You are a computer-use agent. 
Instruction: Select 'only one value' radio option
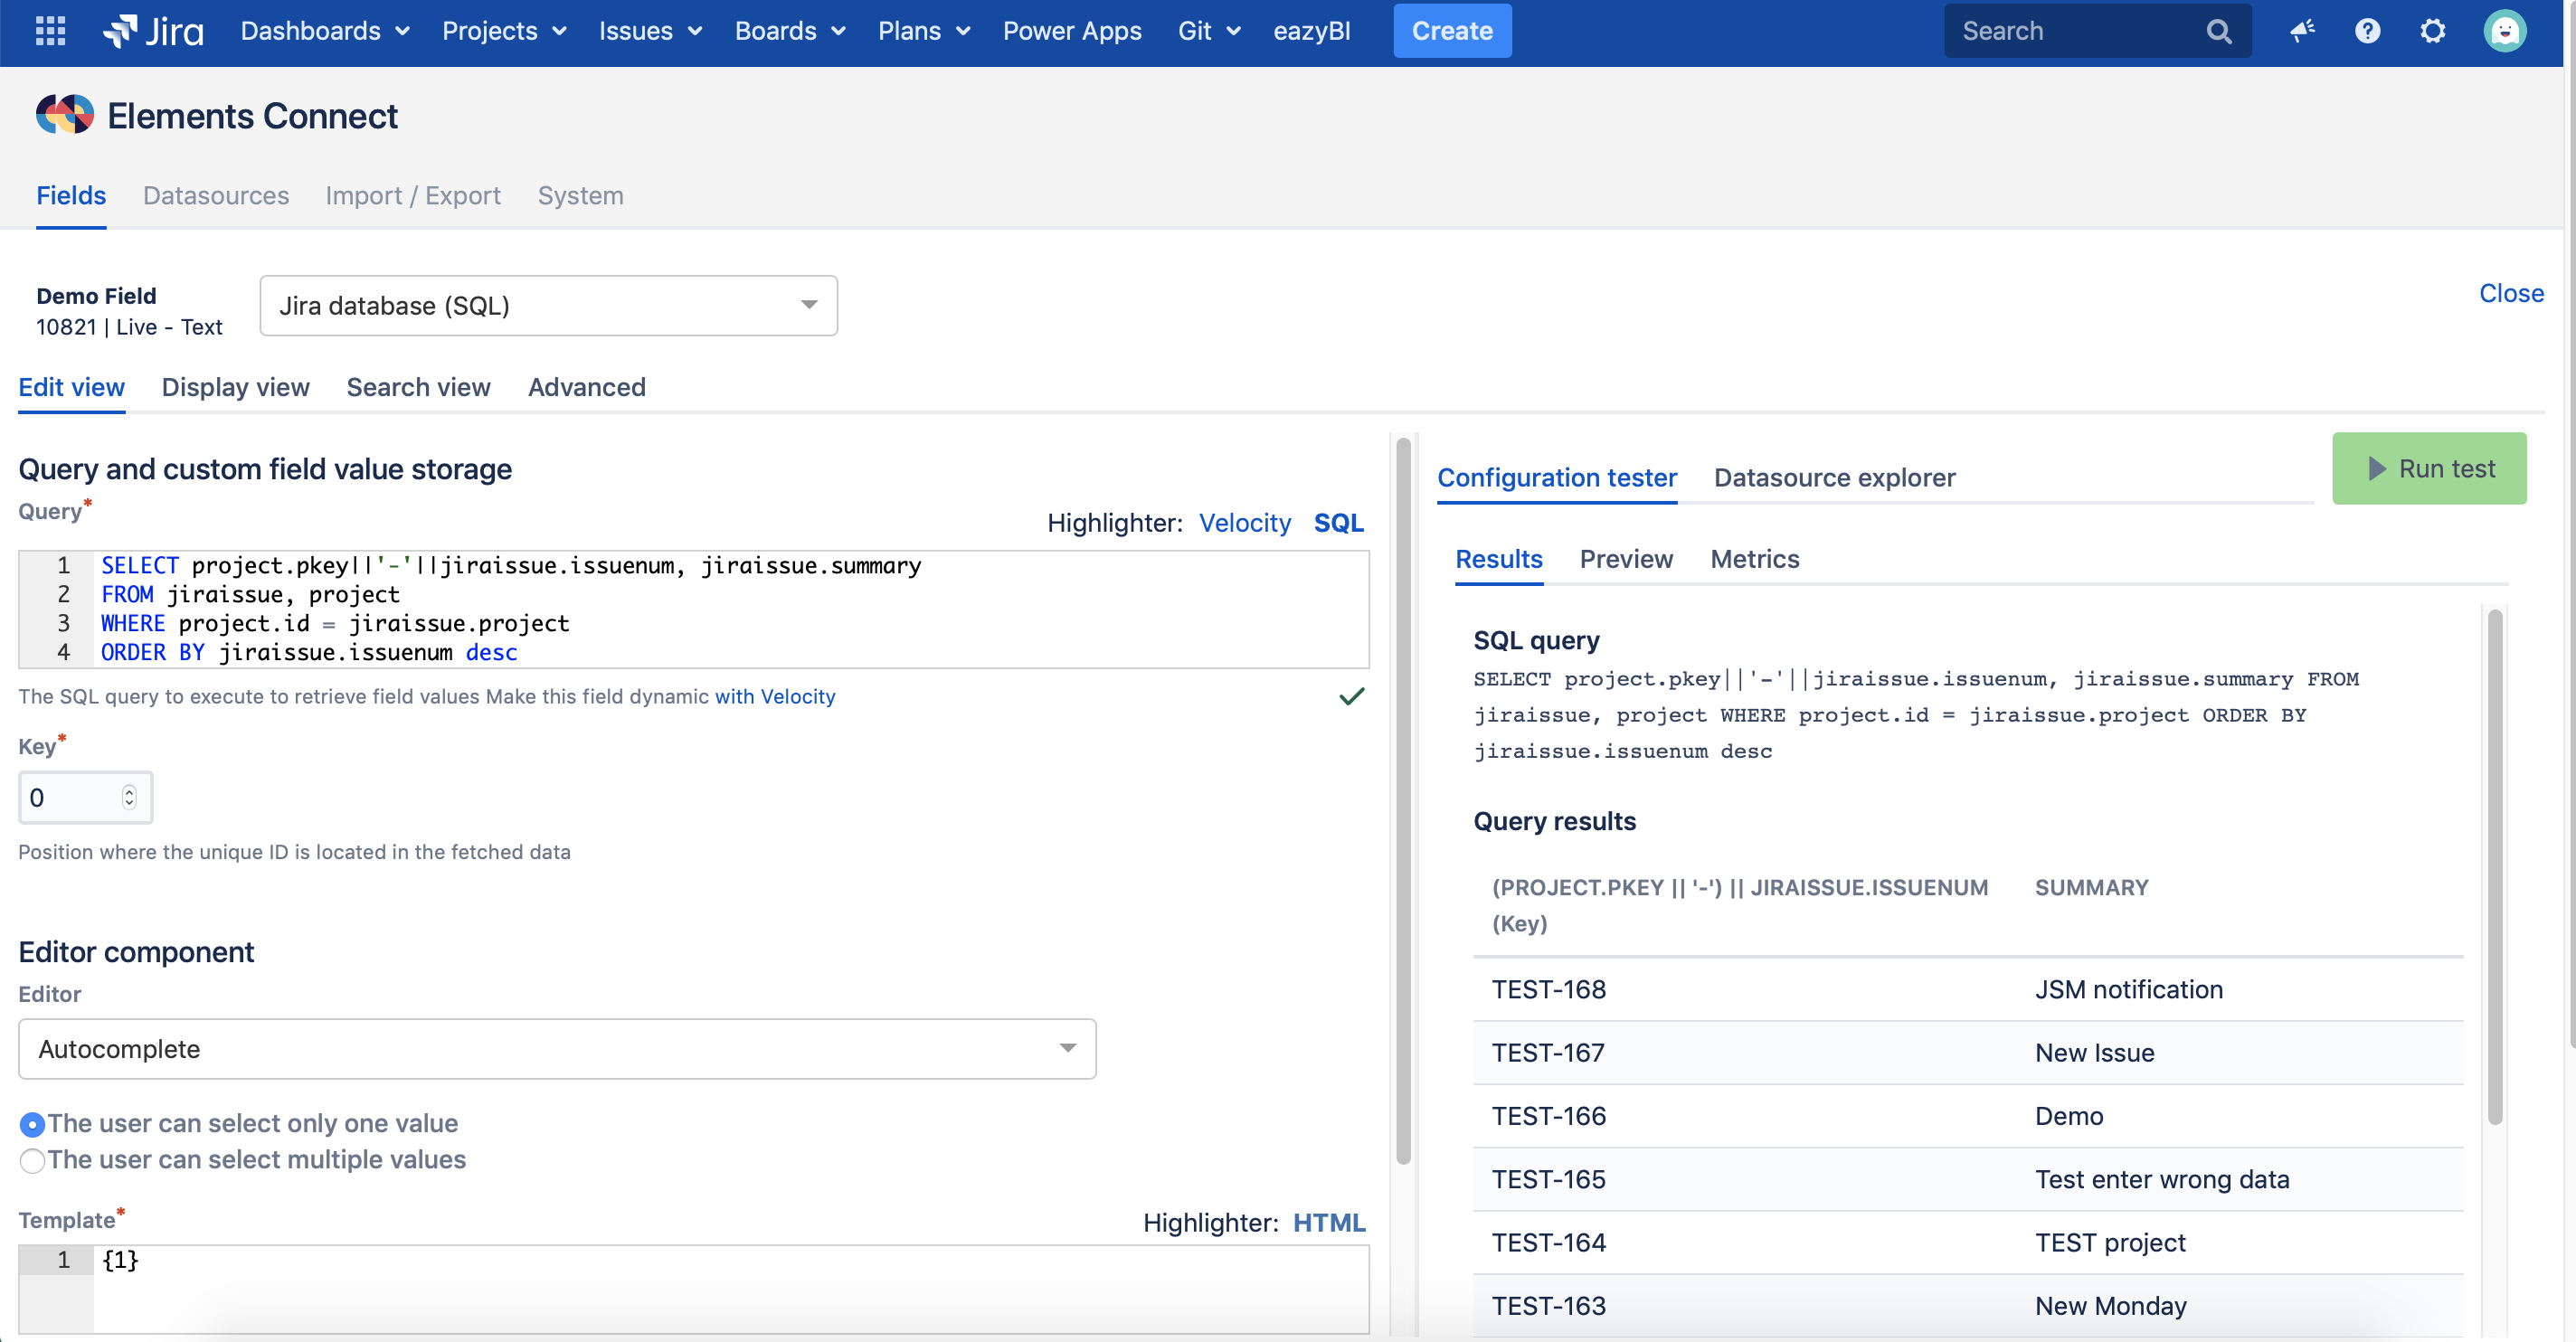click(32, 1124)
